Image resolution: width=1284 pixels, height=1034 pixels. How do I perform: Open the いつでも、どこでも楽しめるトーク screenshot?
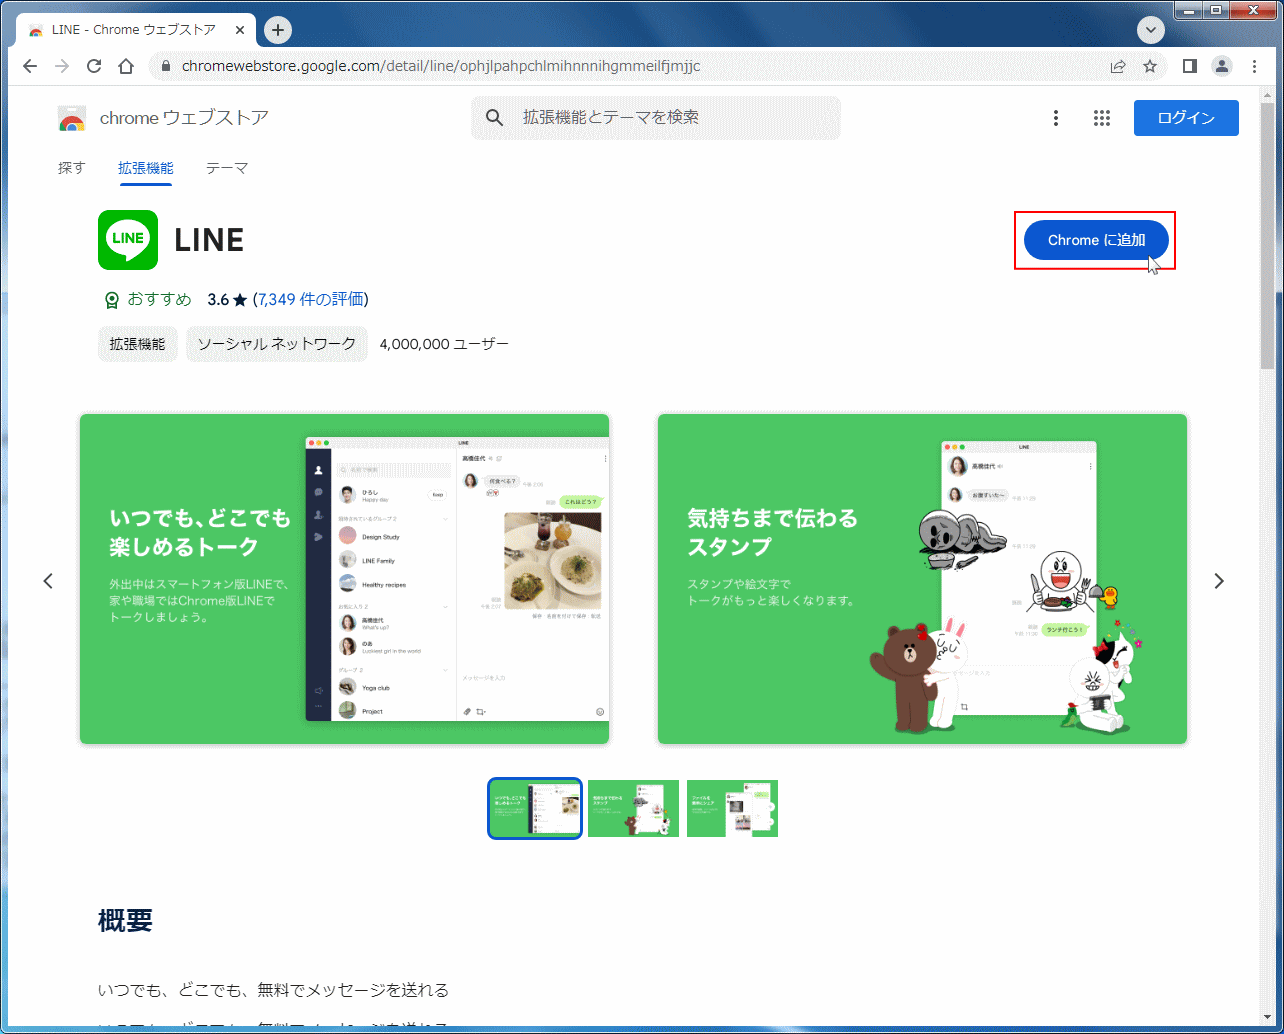[344, 579]
